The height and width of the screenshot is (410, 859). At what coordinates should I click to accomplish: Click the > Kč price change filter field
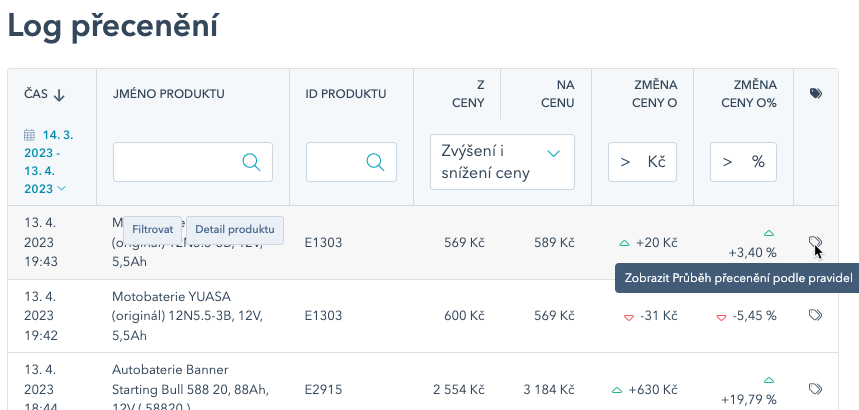(642, 162)
